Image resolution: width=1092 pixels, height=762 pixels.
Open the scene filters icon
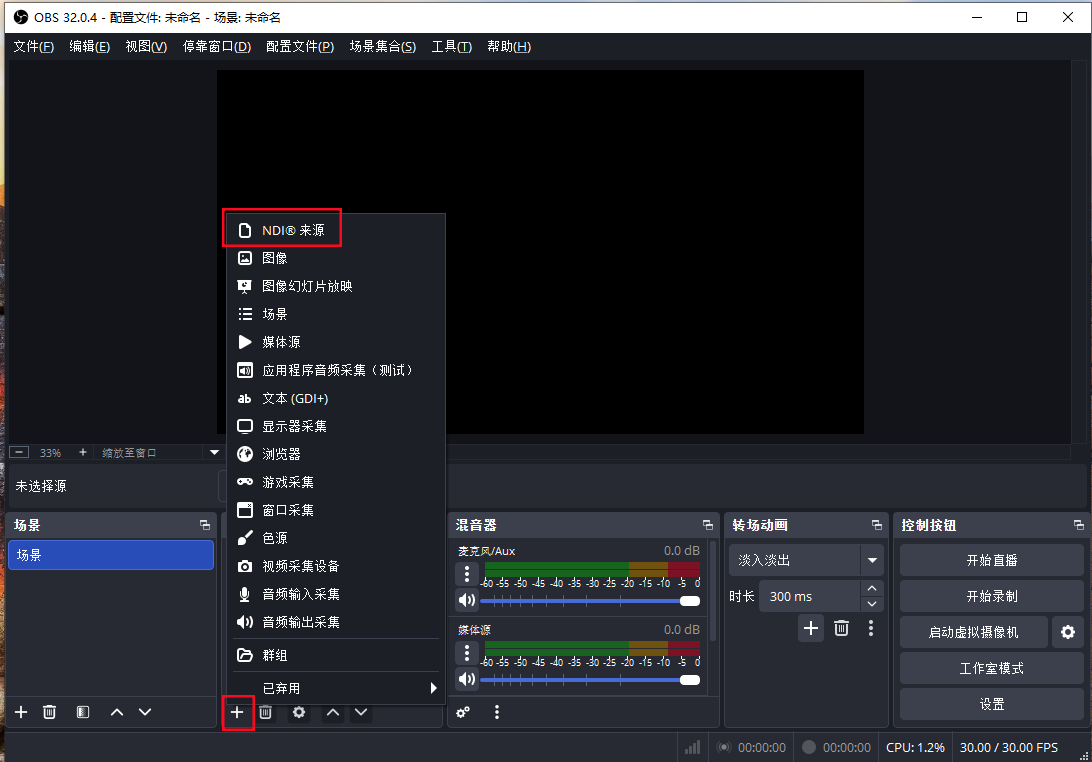click(x=83, y=712)
